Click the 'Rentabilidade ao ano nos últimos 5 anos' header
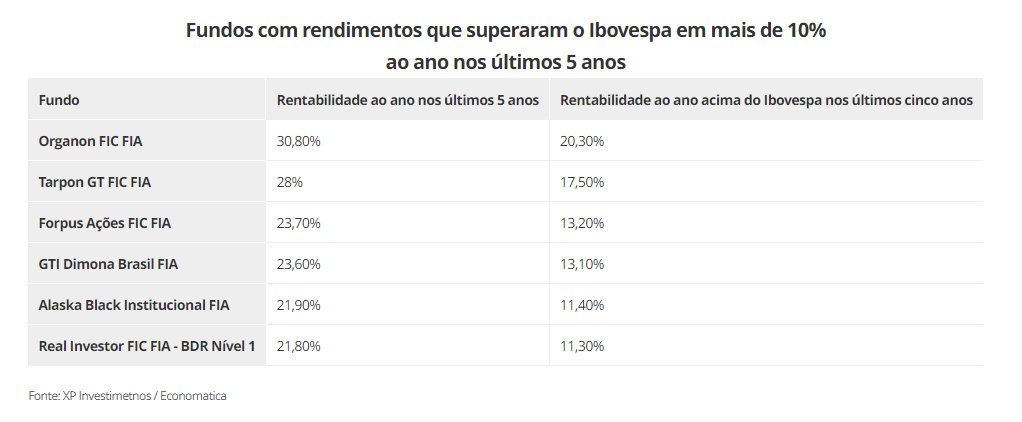1022x422 pixels. (x=407, y=100)
